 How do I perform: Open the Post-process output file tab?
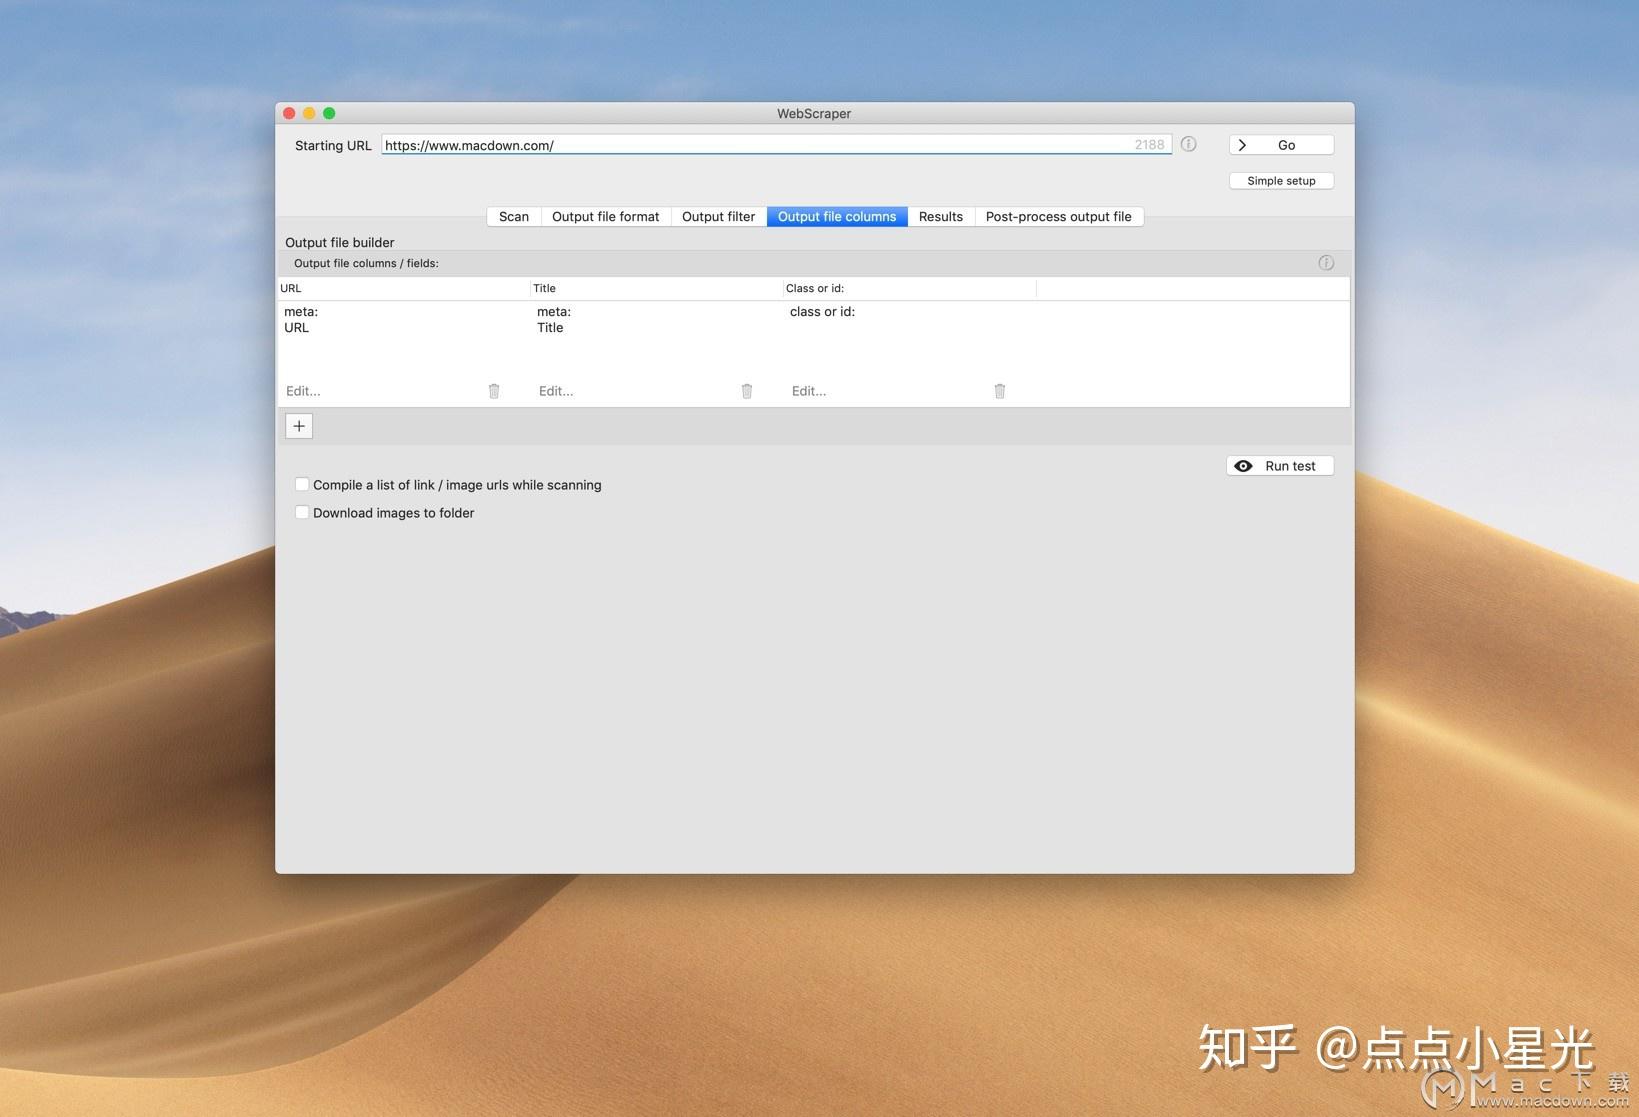(x=1059, y=217)
